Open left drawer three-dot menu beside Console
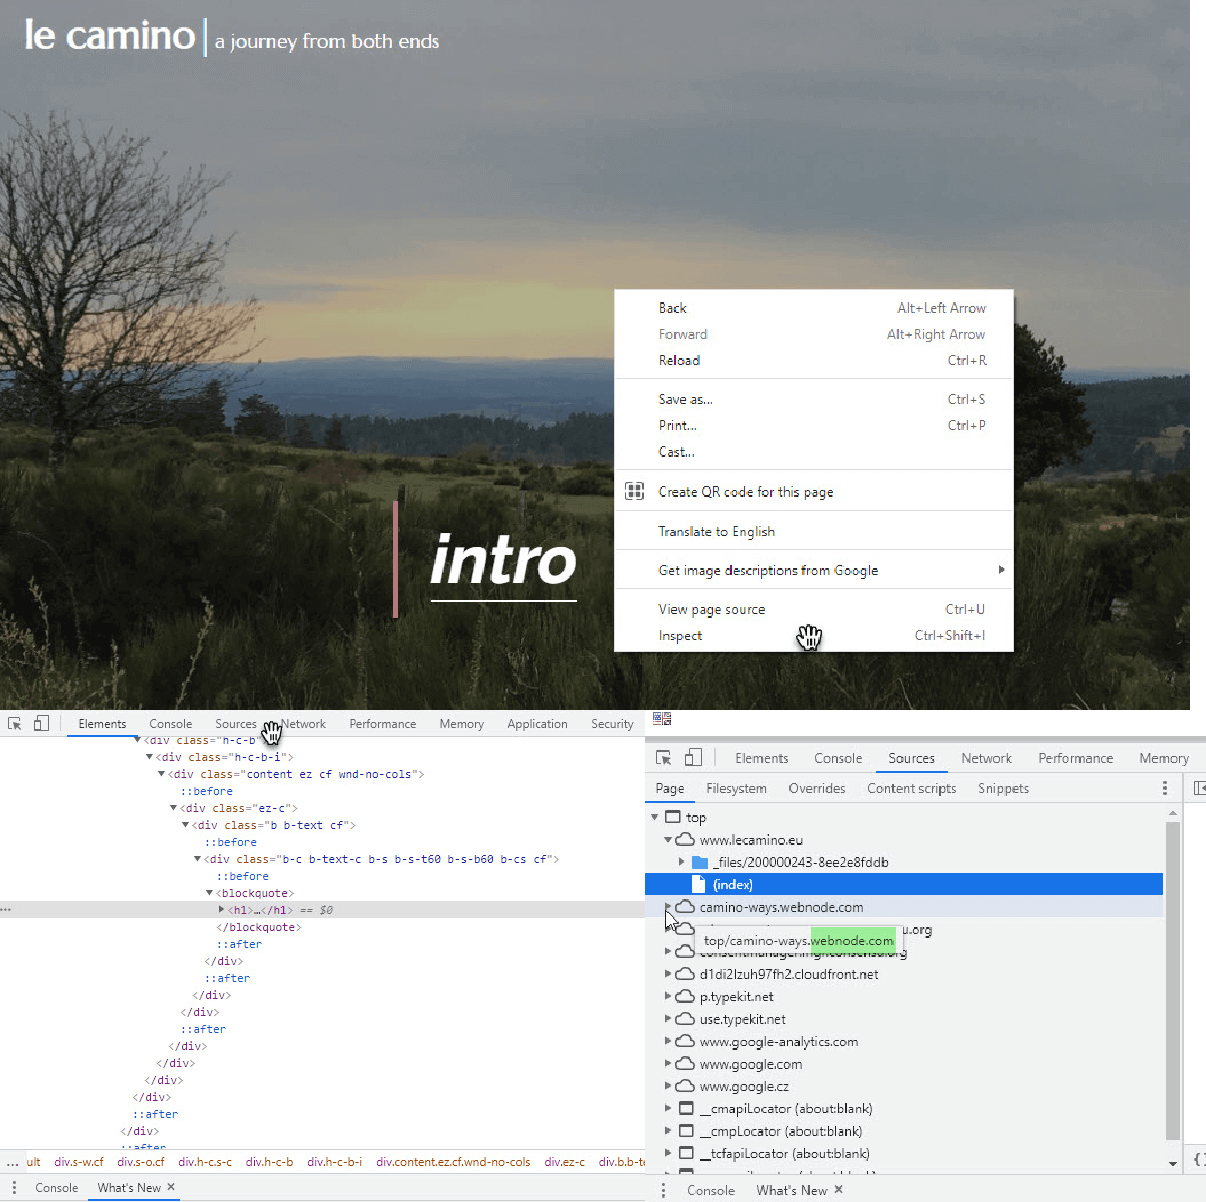 pos(14,1187)
